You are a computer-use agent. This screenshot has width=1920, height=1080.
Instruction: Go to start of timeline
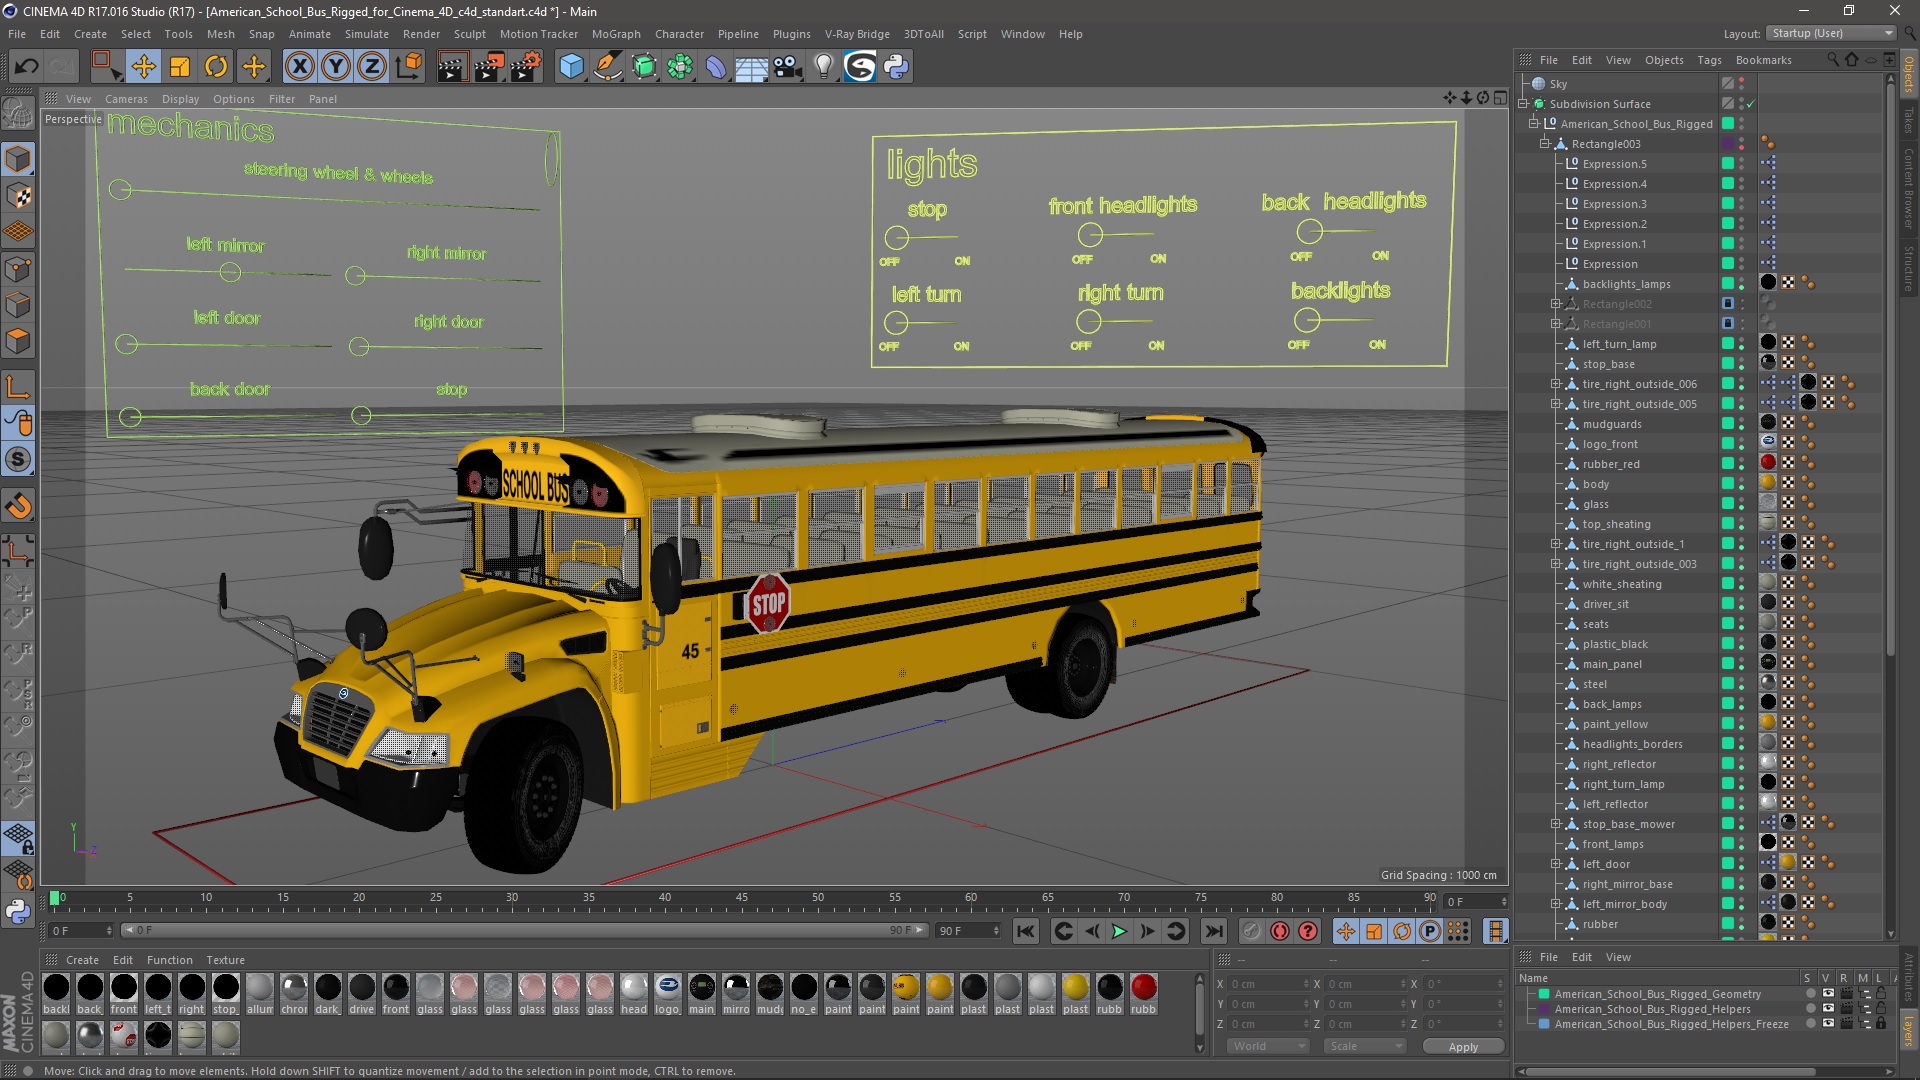(1026, 931)
